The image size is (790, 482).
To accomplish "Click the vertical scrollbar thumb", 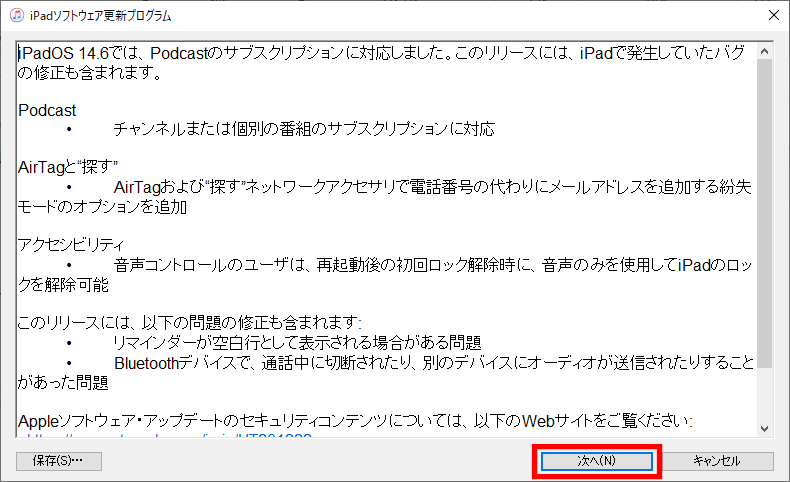I will 764,214.
